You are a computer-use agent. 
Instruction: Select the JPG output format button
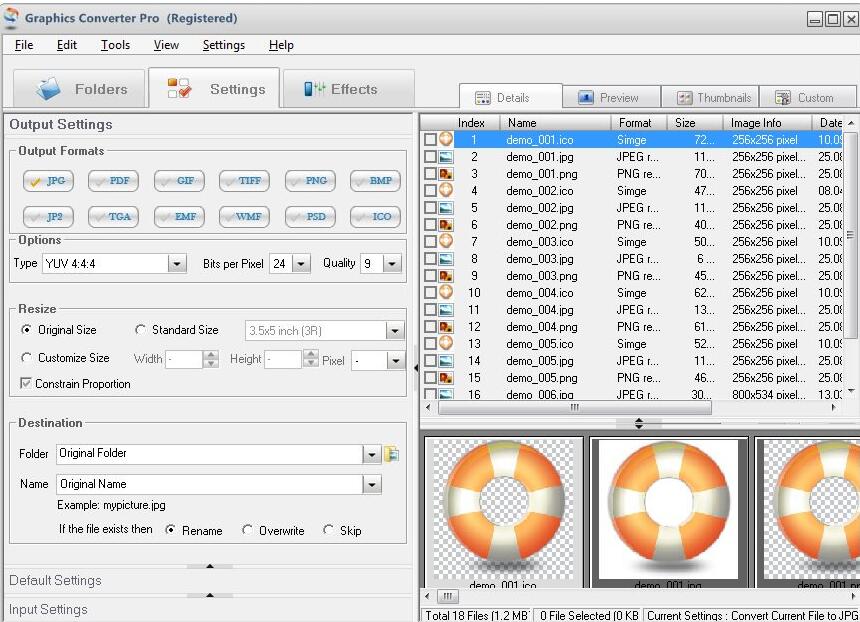[48, 181]
